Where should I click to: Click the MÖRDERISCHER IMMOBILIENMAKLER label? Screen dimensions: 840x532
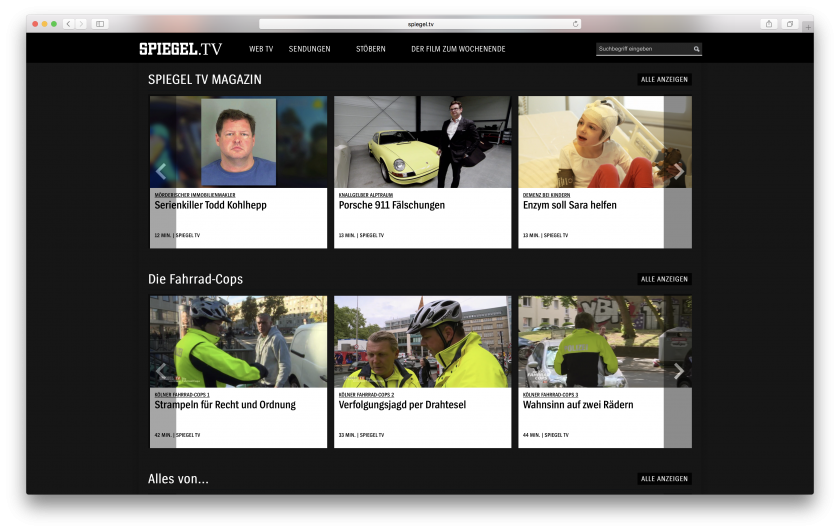tap(195, 195)
